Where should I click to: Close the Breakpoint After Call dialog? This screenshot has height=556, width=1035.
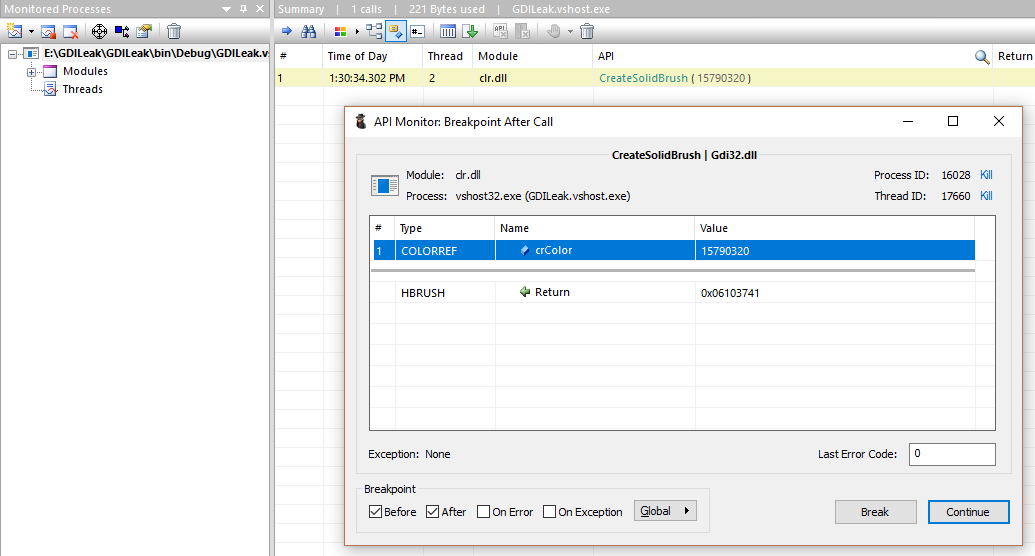999,121
